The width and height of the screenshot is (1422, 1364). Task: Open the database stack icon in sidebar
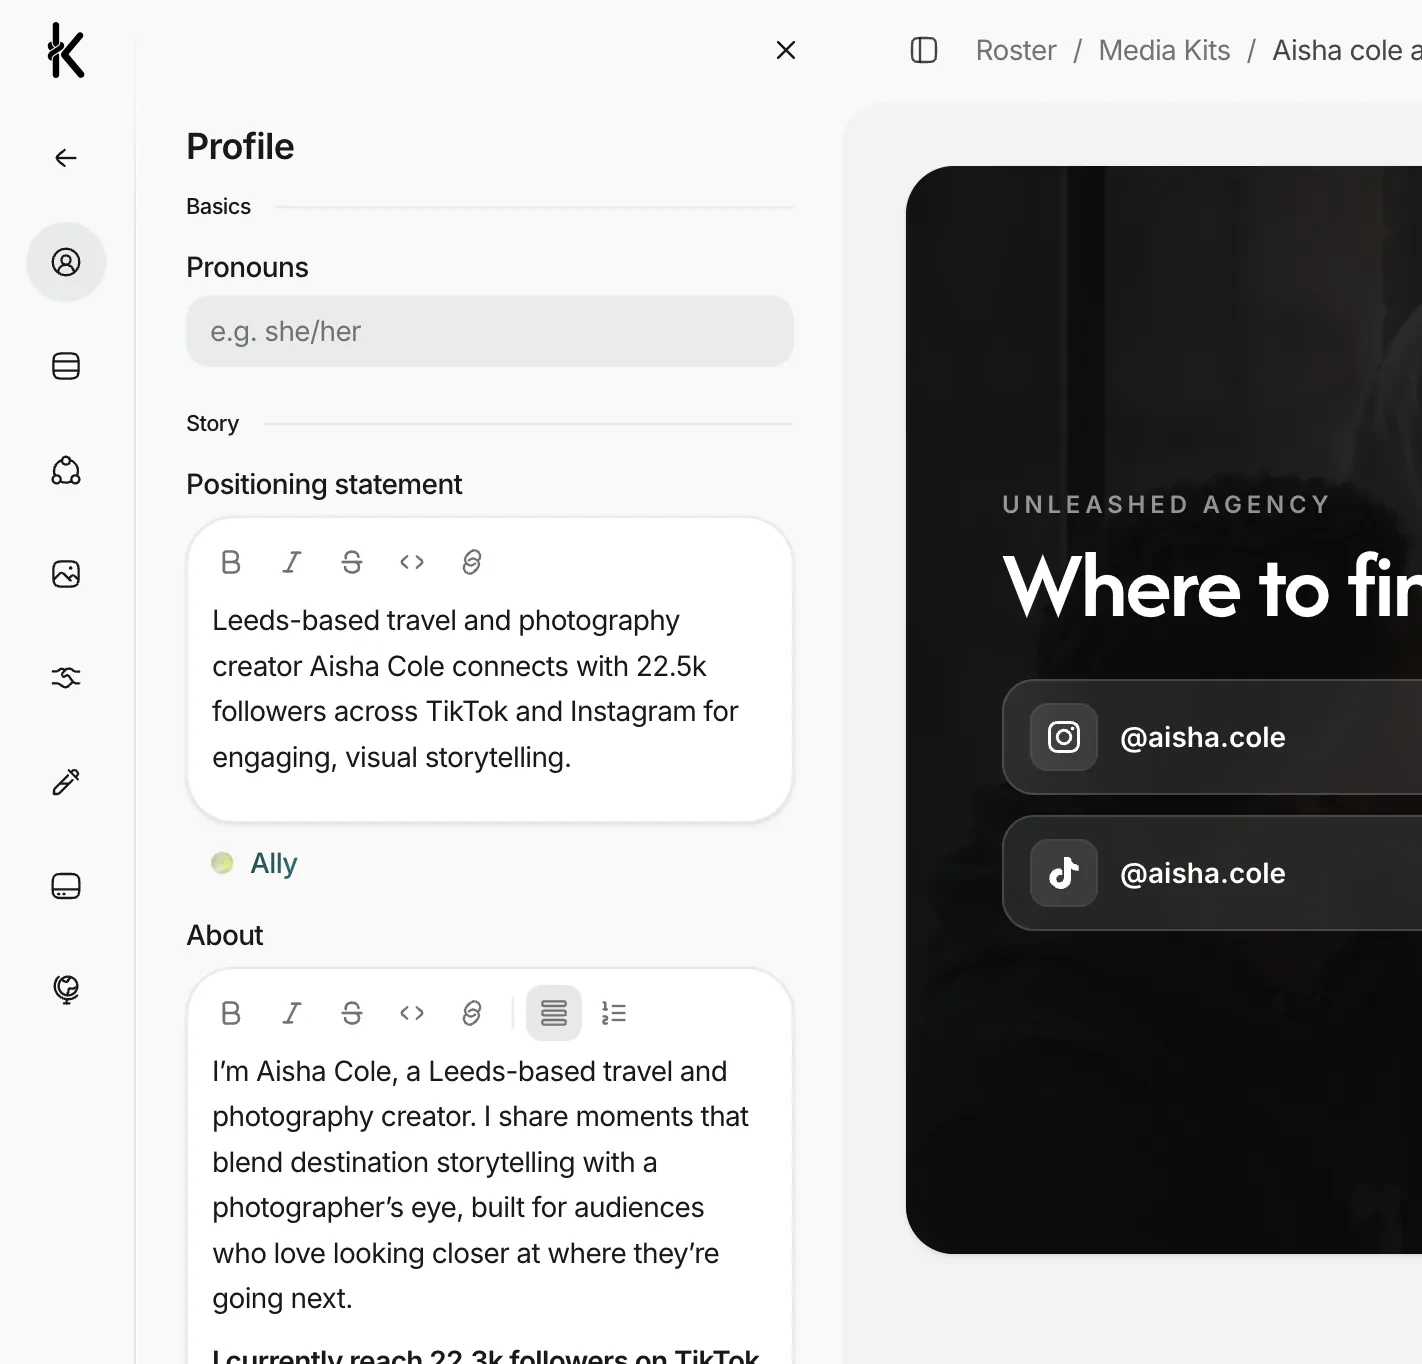point(66,366)
